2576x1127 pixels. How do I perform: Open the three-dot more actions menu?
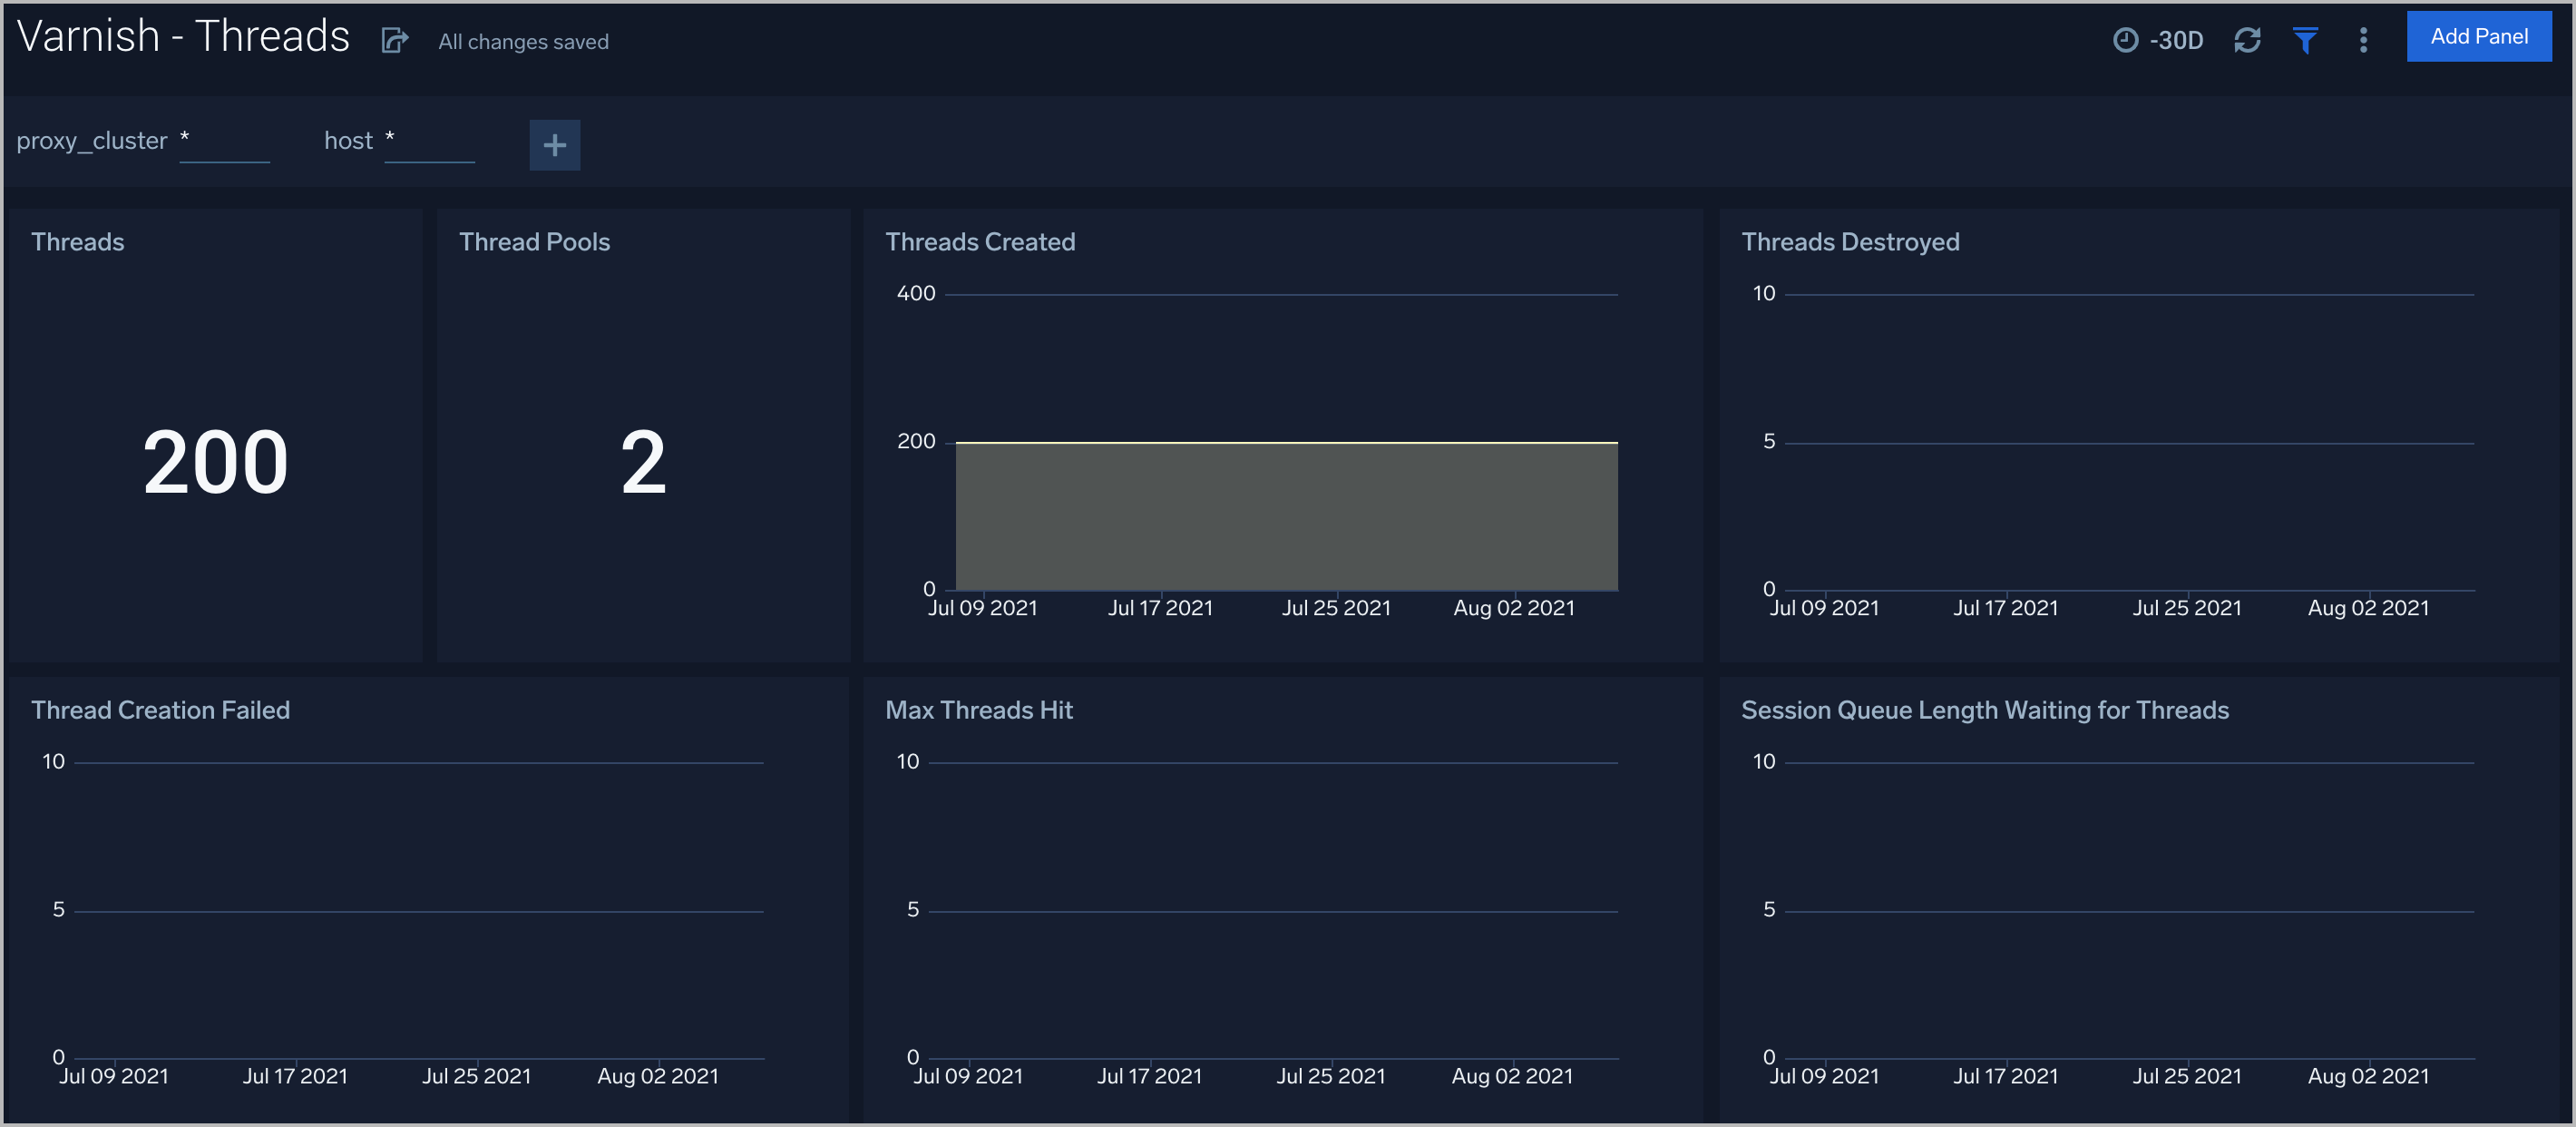coord(2362,40)
